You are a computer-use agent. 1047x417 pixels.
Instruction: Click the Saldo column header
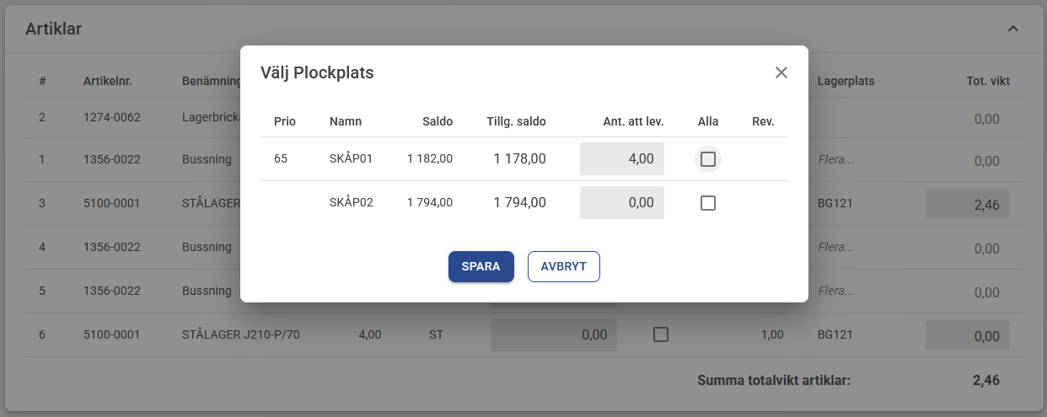click(437, 122)
